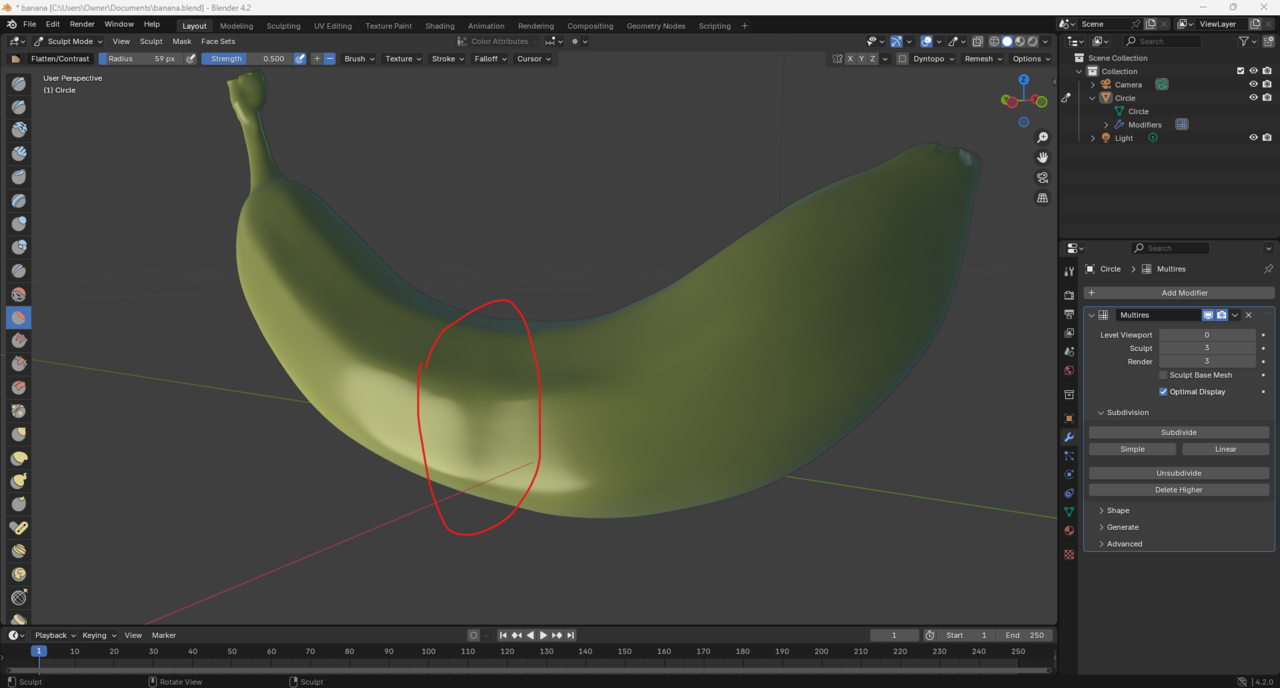Open the Output properties tab
This screenshot has width=1280, height=688.
[1069, 314]
